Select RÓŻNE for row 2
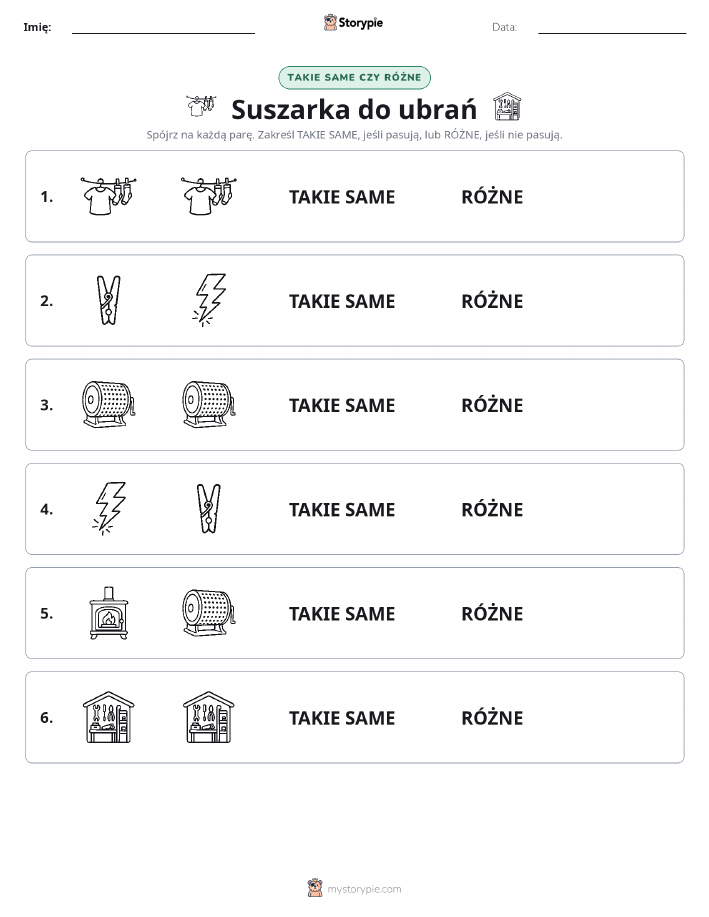709x917 pixels. pos(492,301)
